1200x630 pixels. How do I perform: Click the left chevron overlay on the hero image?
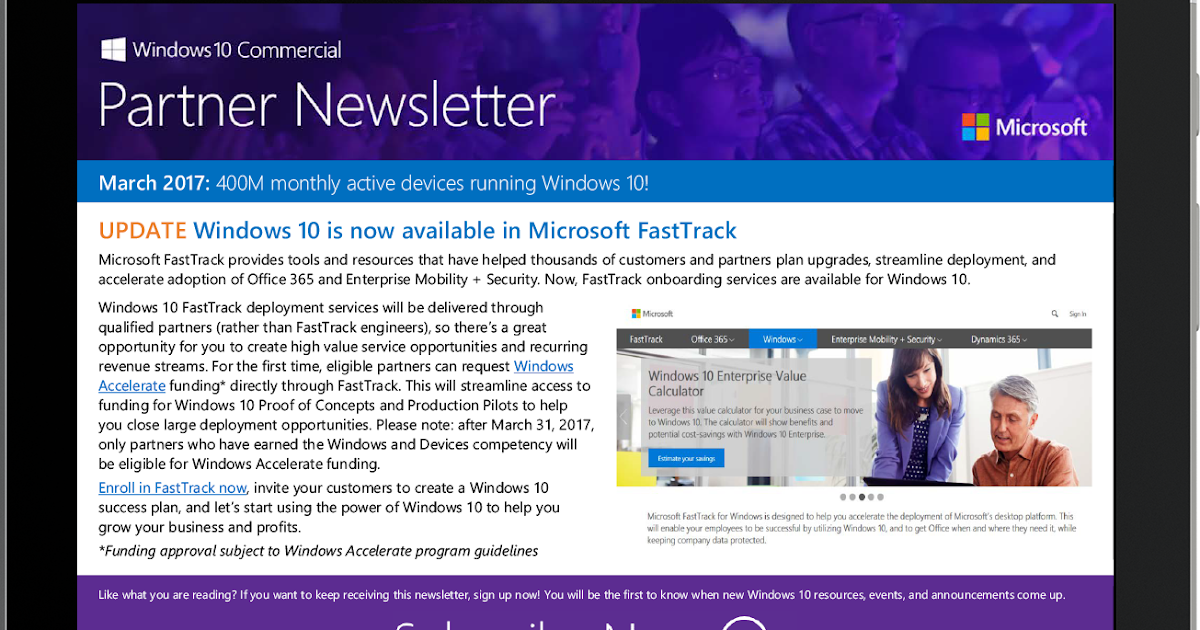pyautogui.click(x=623, y=415)
